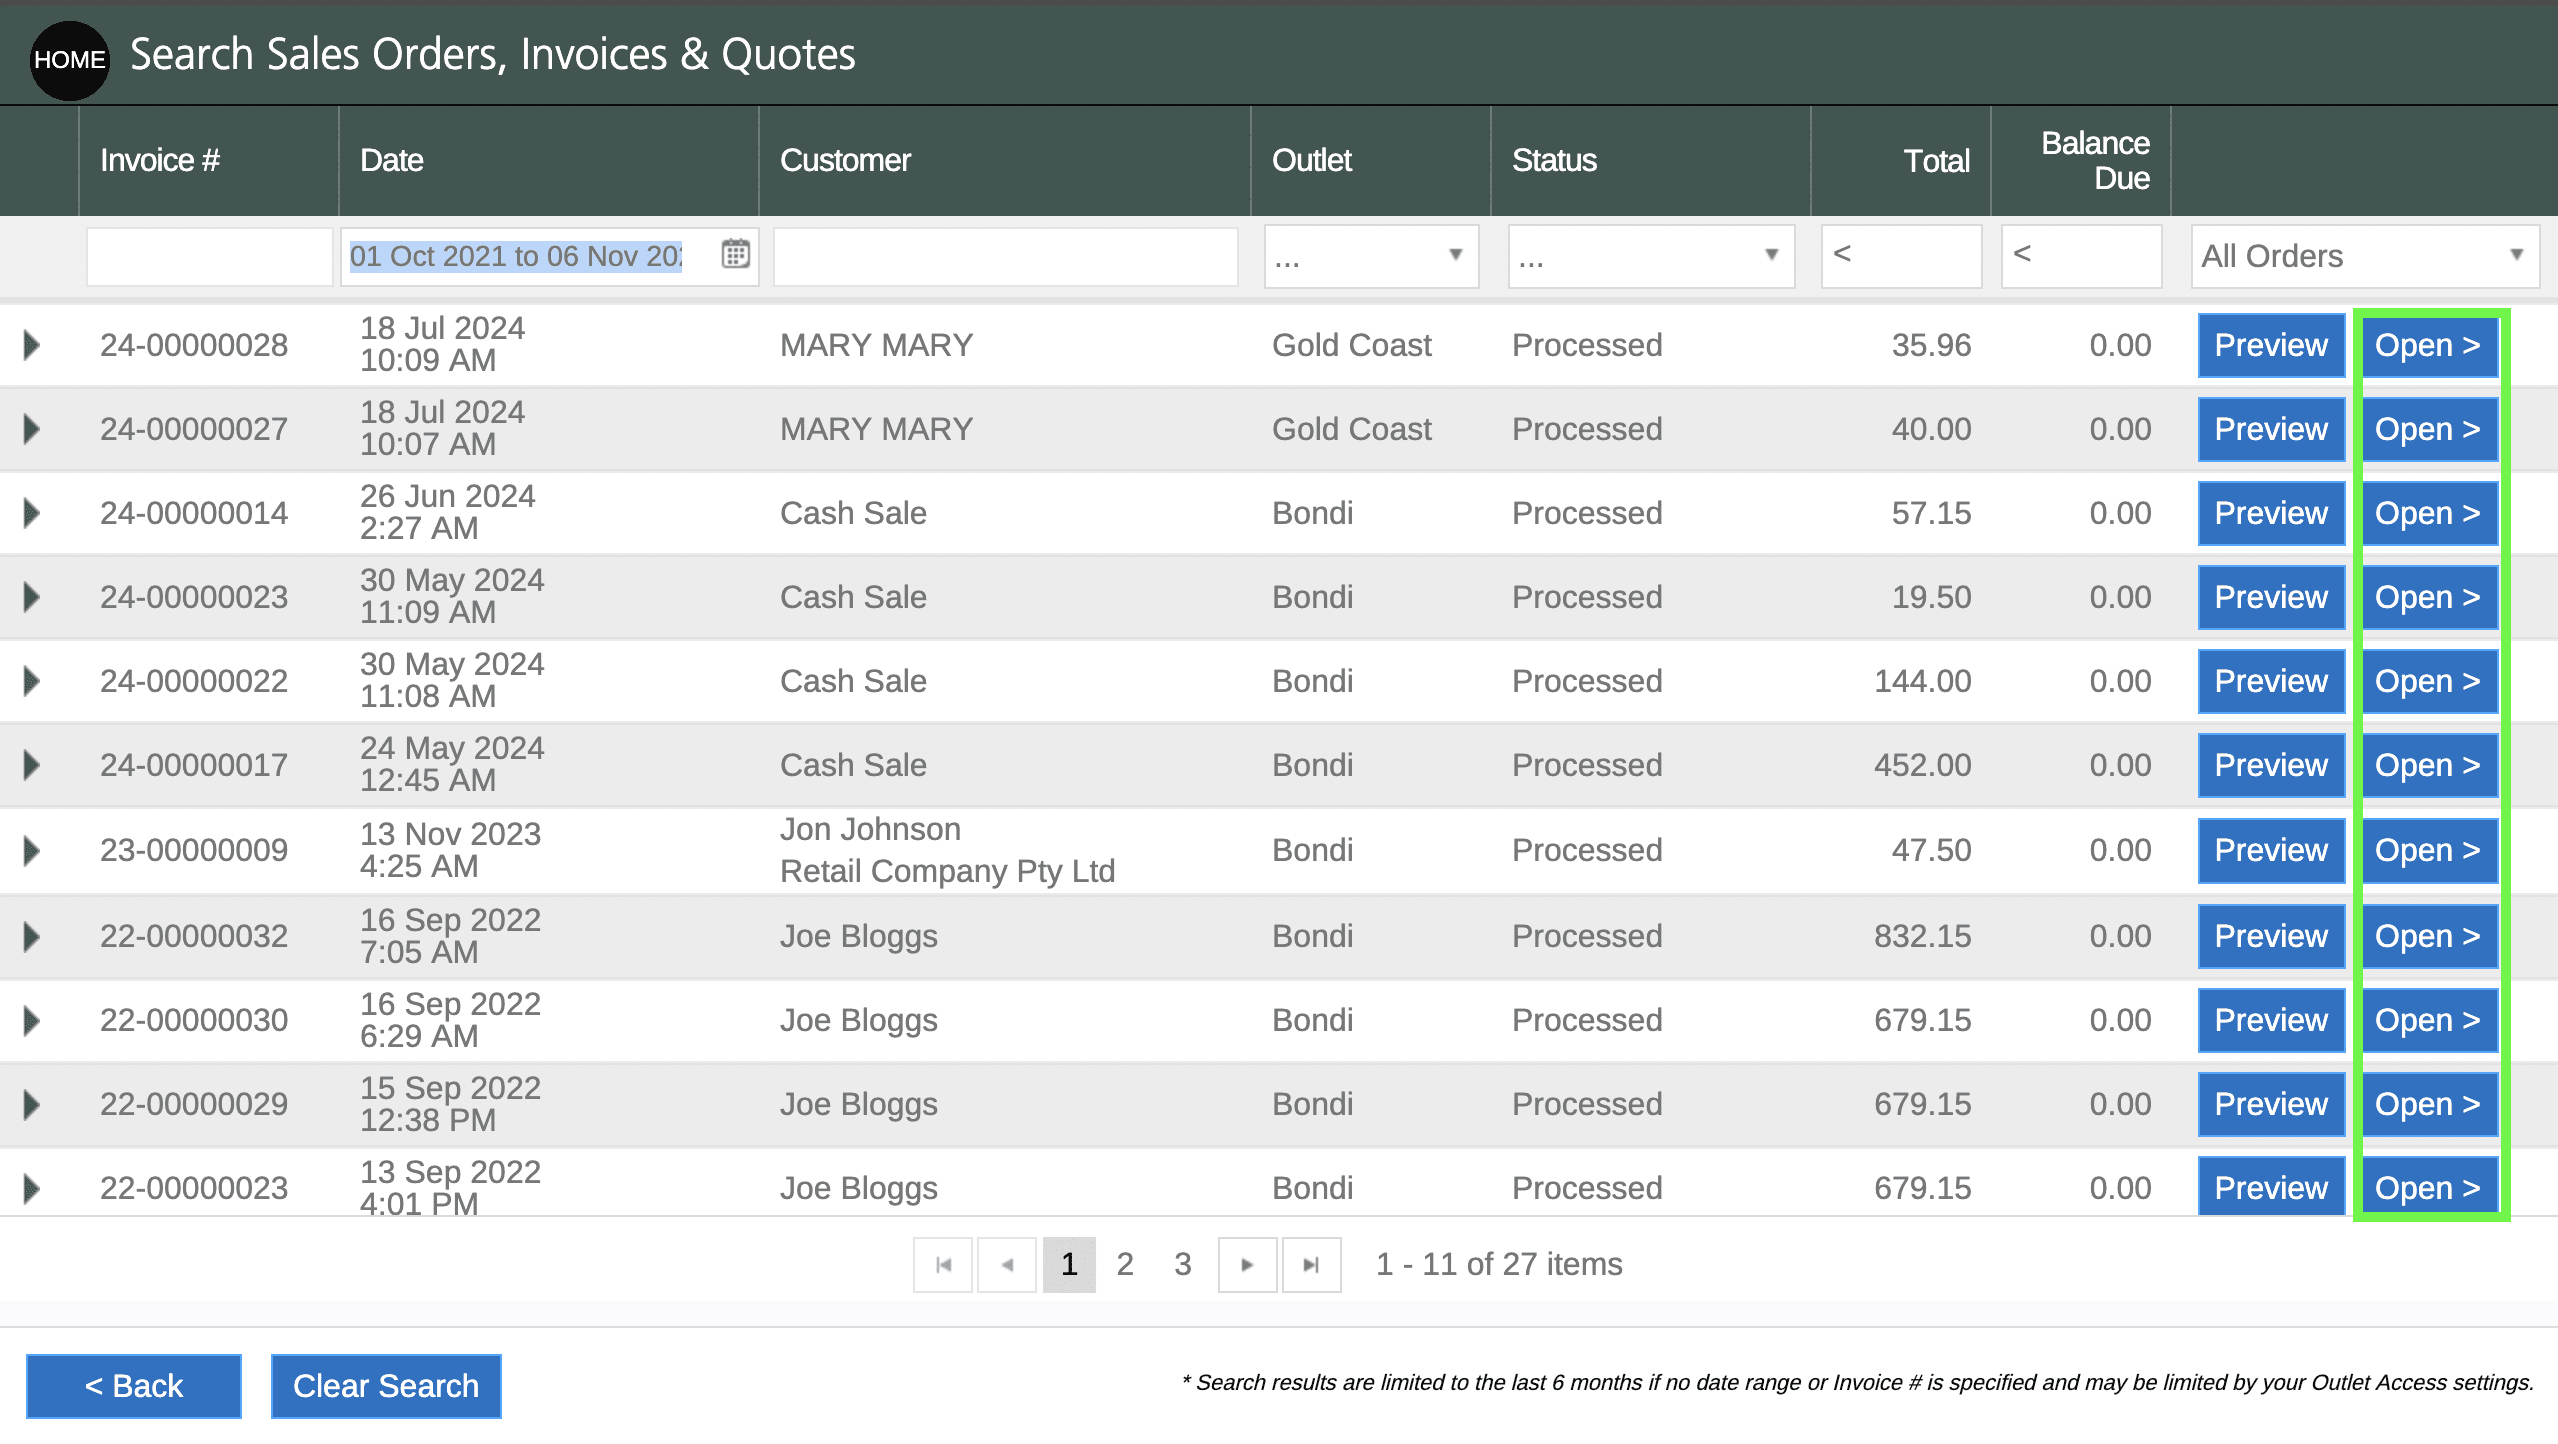Preview invoice 24-00000022
Screen dimensions: 2558x1444
tap(2271, 681)
